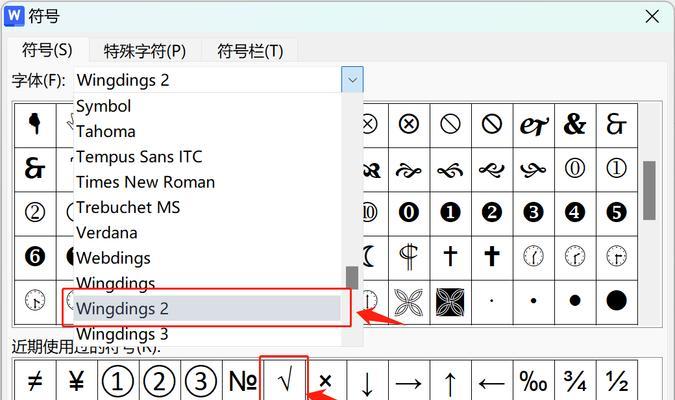
Task: Switch to the 符号(S) tab
Action: coord(47,50)
